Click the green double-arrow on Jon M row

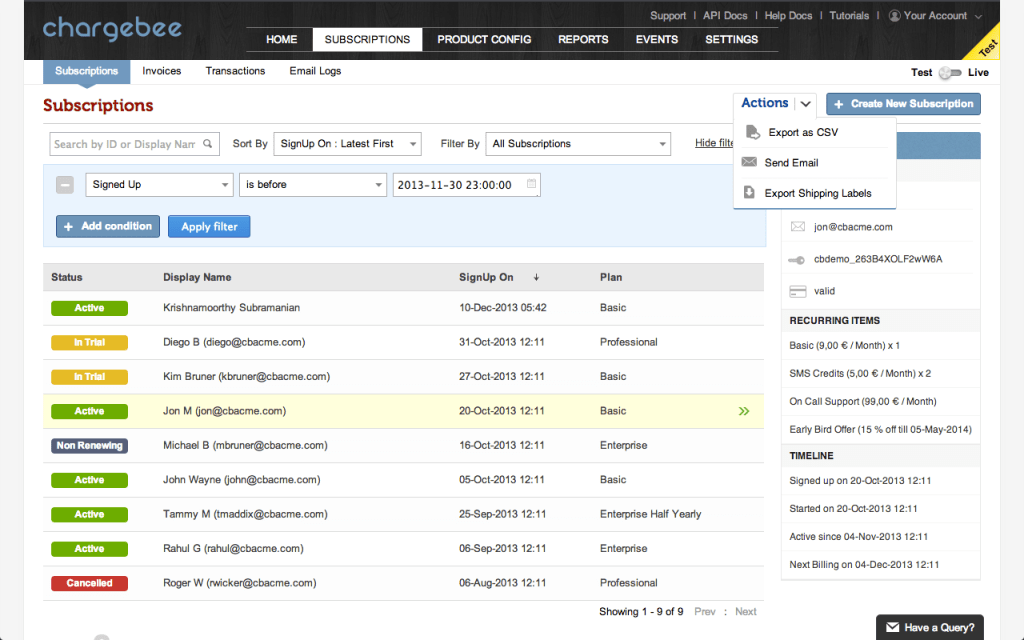pos(743,411)
